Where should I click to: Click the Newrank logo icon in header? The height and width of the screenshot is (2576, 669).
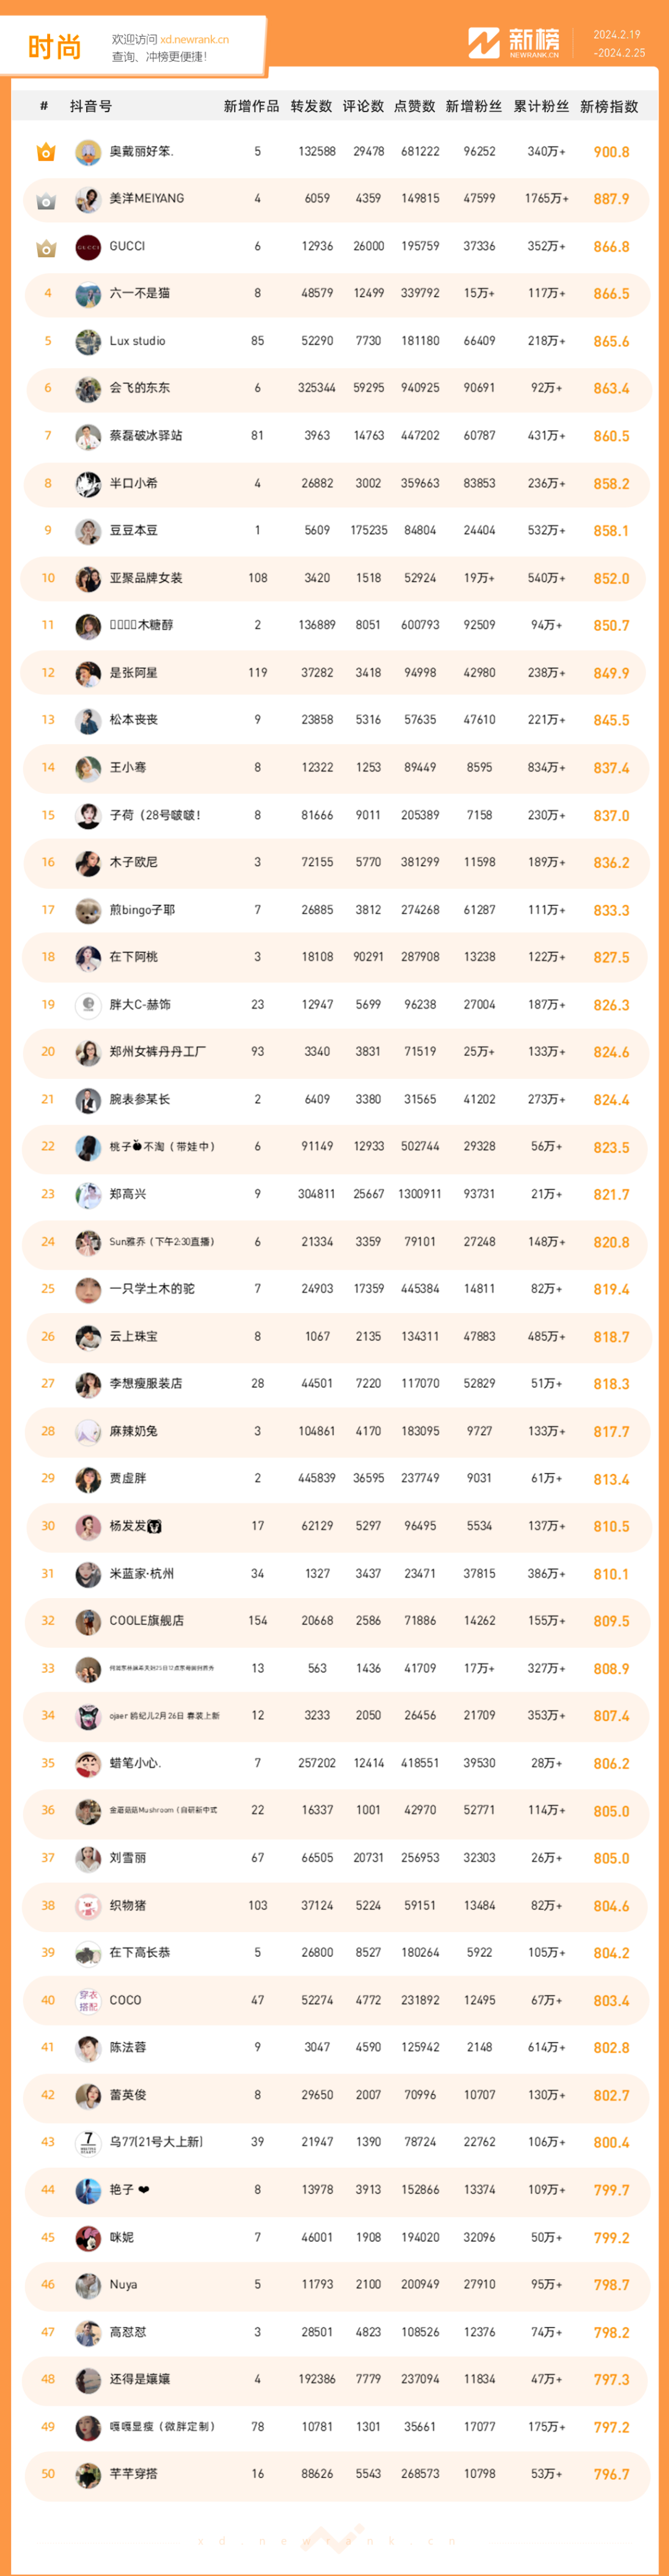point(484,43)
